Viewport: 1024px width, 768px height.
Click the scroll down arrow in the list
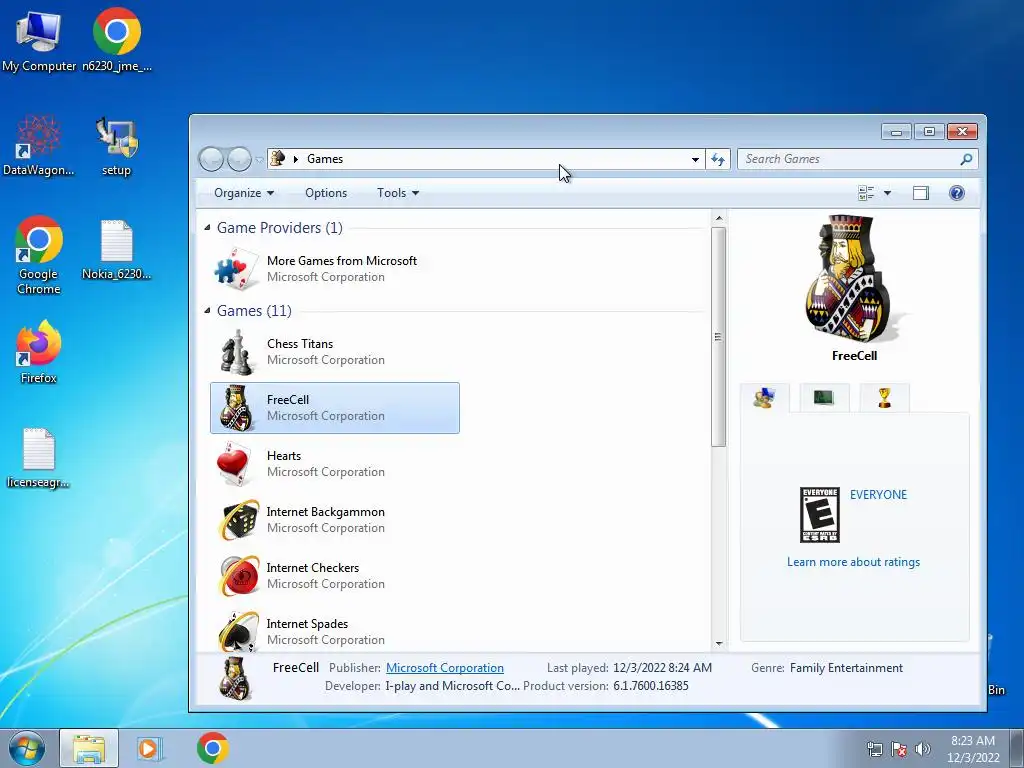pyautogui.click(x=718, y=643)
